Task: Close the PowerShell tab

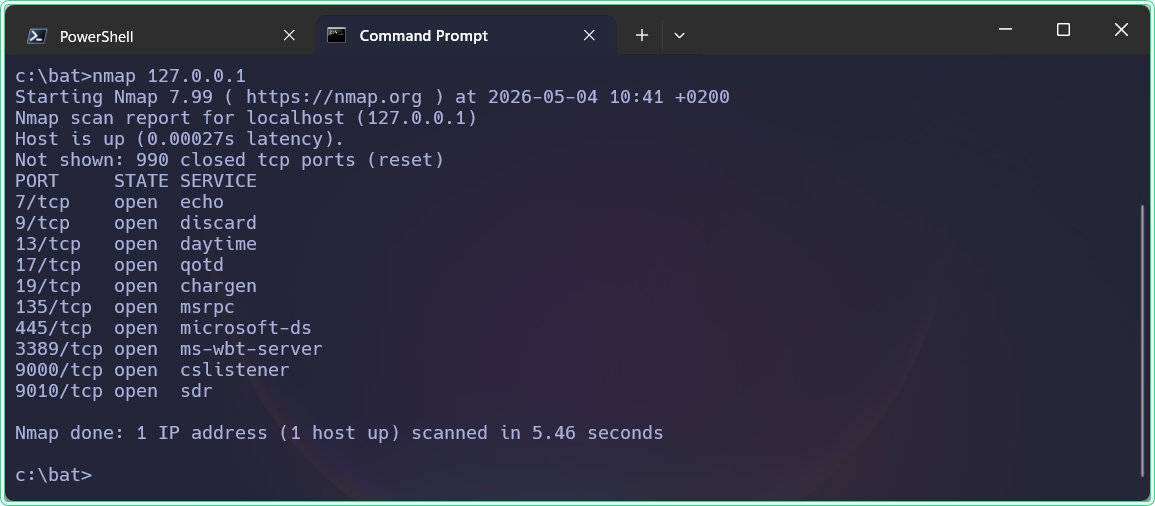Action: click(x=289, y=35)
